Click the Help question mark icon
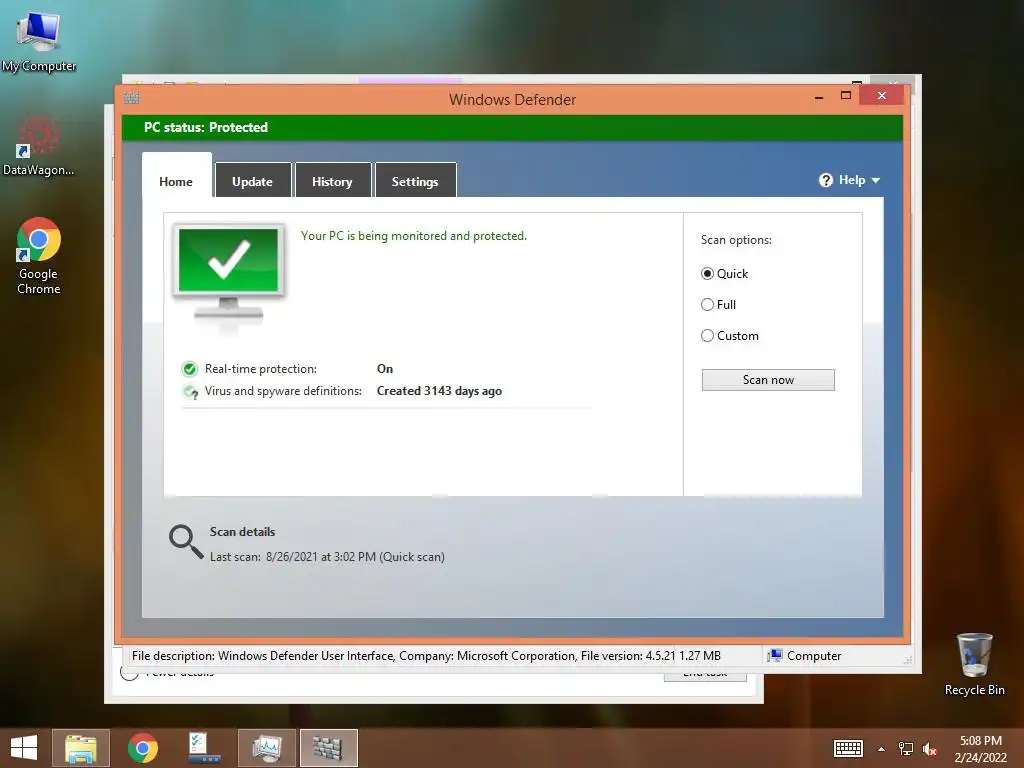Image resolution: width=1024 pixels, height=768 pixels. tap(826, 180)
